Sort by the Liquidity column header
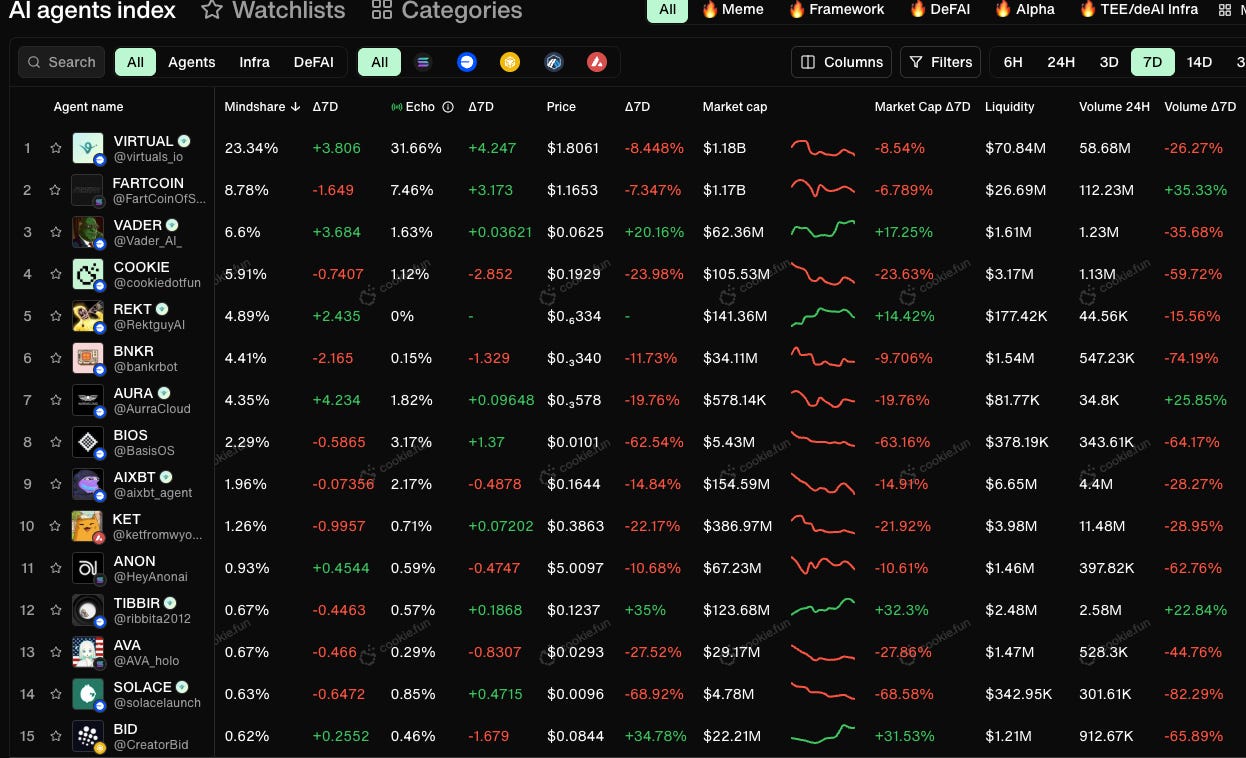Screen dimensions: 1246x758 [x=1010, y=107]
